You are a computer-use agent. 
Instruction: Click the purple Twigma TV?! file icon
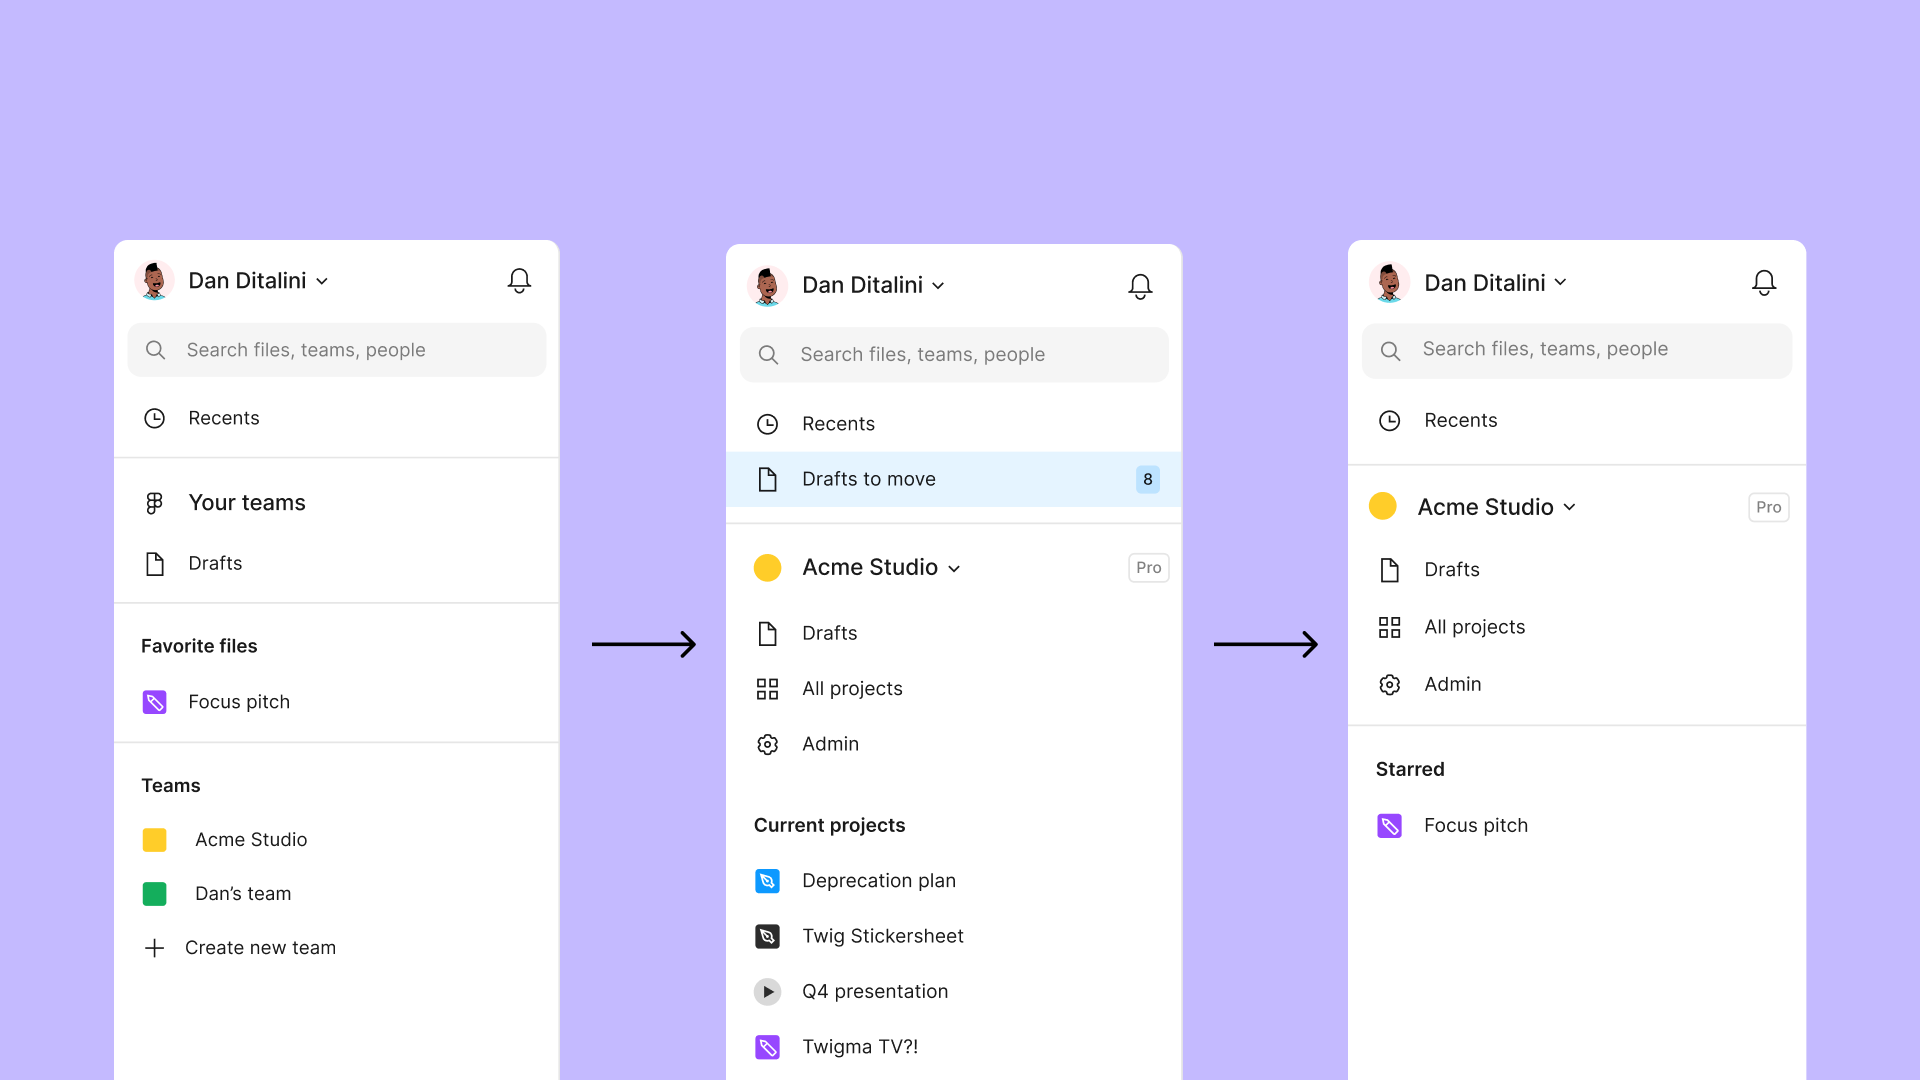(x=767, y=1047)
